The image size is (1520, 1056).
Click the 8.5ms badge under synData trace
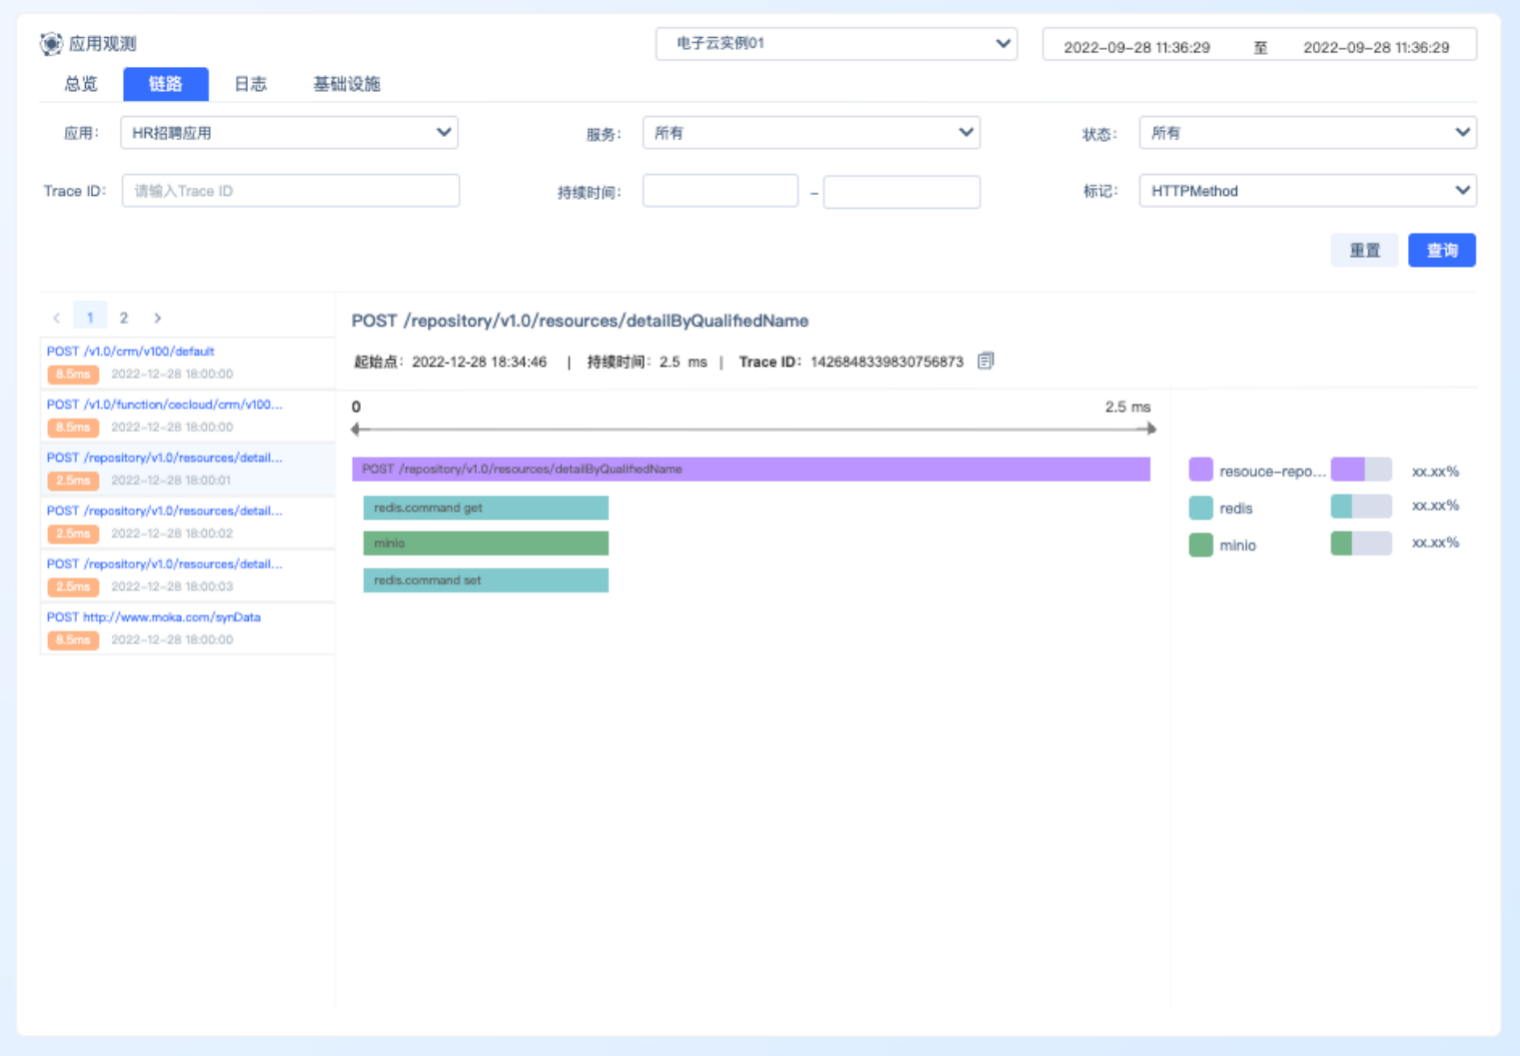73,640
